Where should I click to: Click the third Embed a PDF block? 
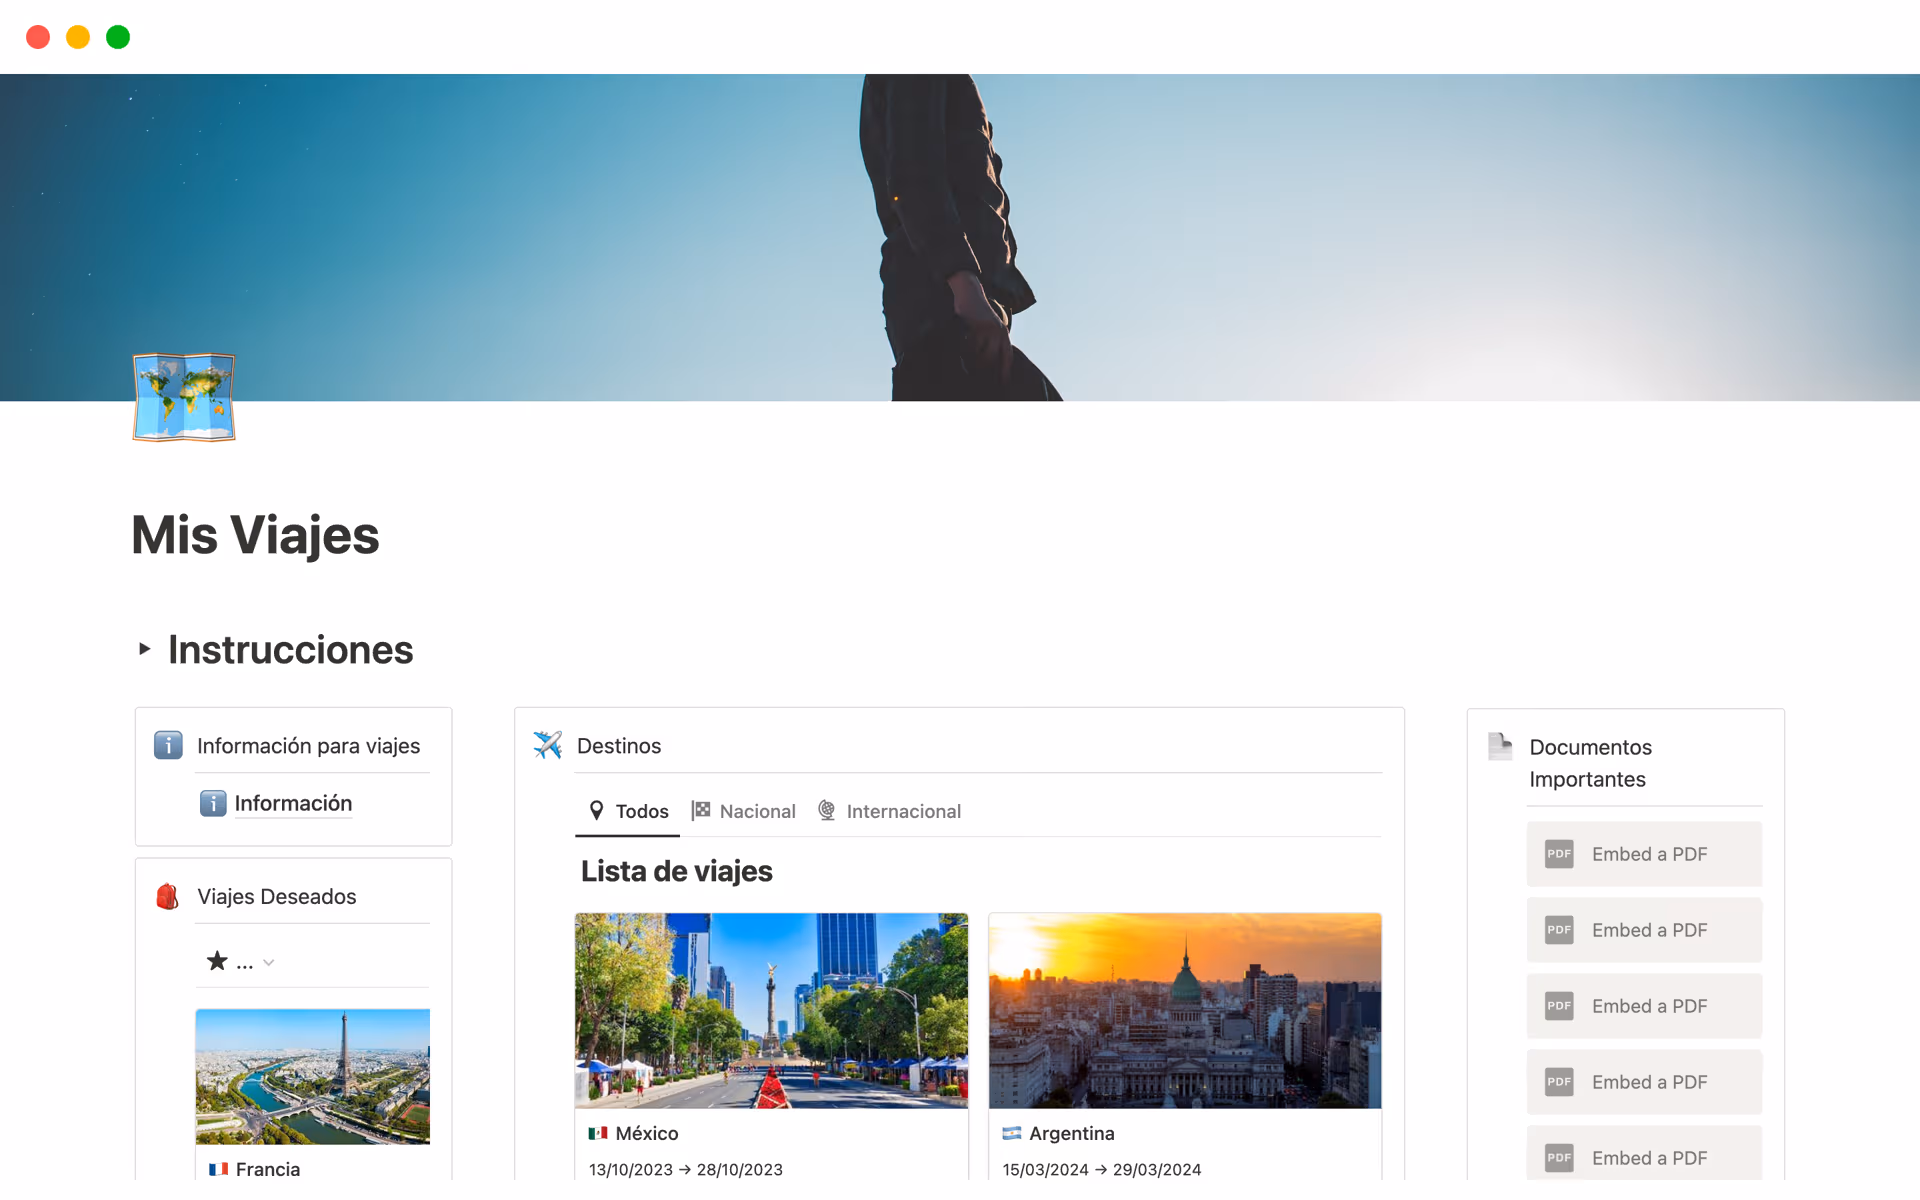1644,1006
